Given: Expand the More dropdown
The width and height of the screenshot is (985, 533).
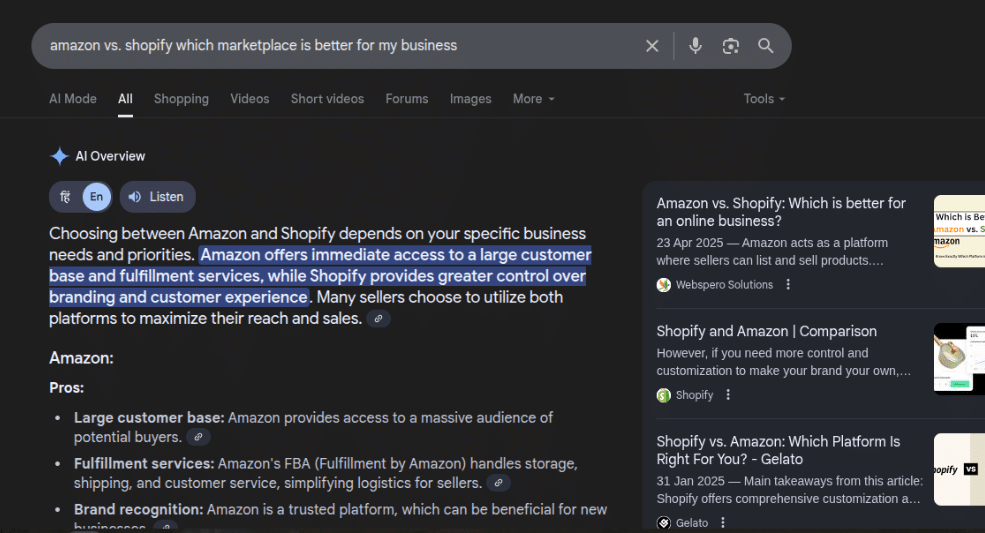Looking at the screenshot, I should pos(533,99).
